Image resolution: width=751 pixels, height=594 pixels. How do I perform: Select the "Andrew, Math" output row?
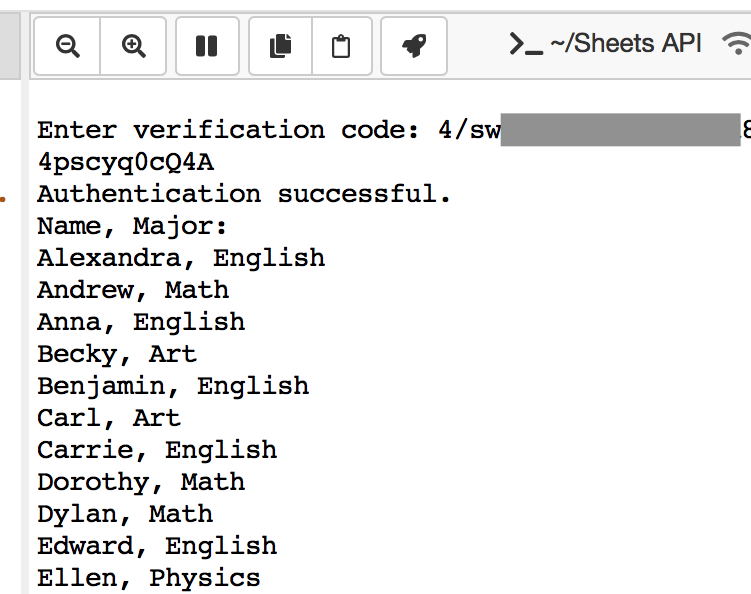pos(133,290)
